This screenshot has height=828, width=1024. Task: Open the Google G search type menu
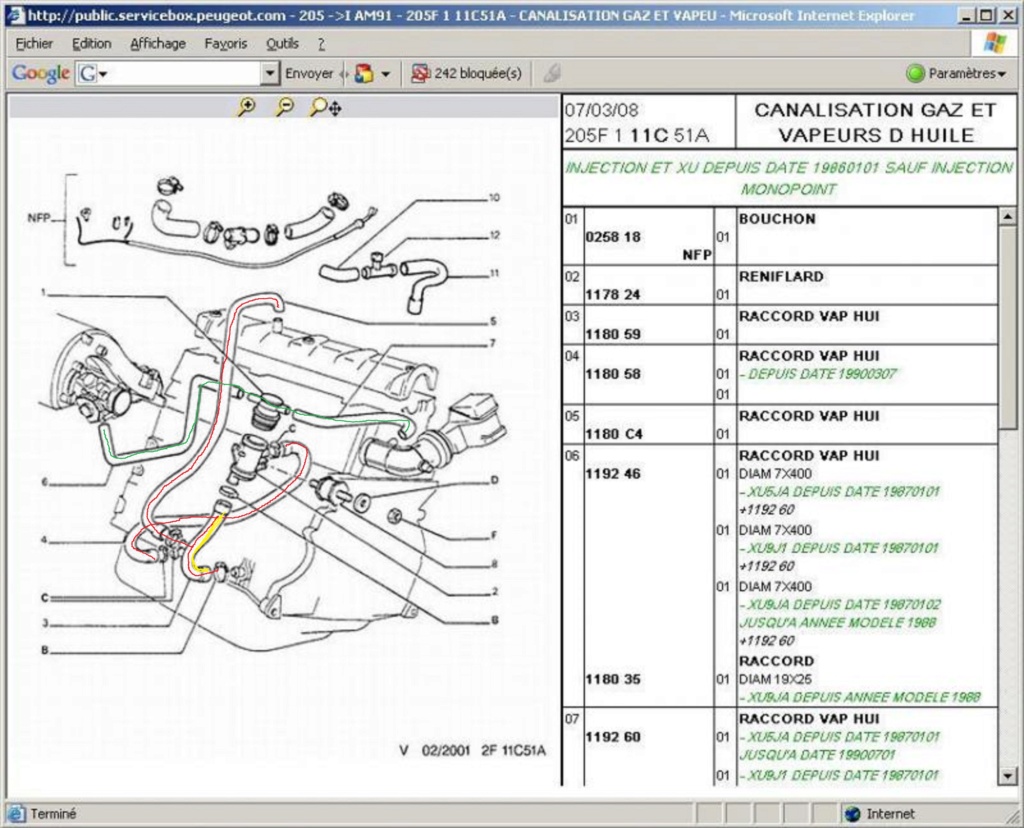93,74
